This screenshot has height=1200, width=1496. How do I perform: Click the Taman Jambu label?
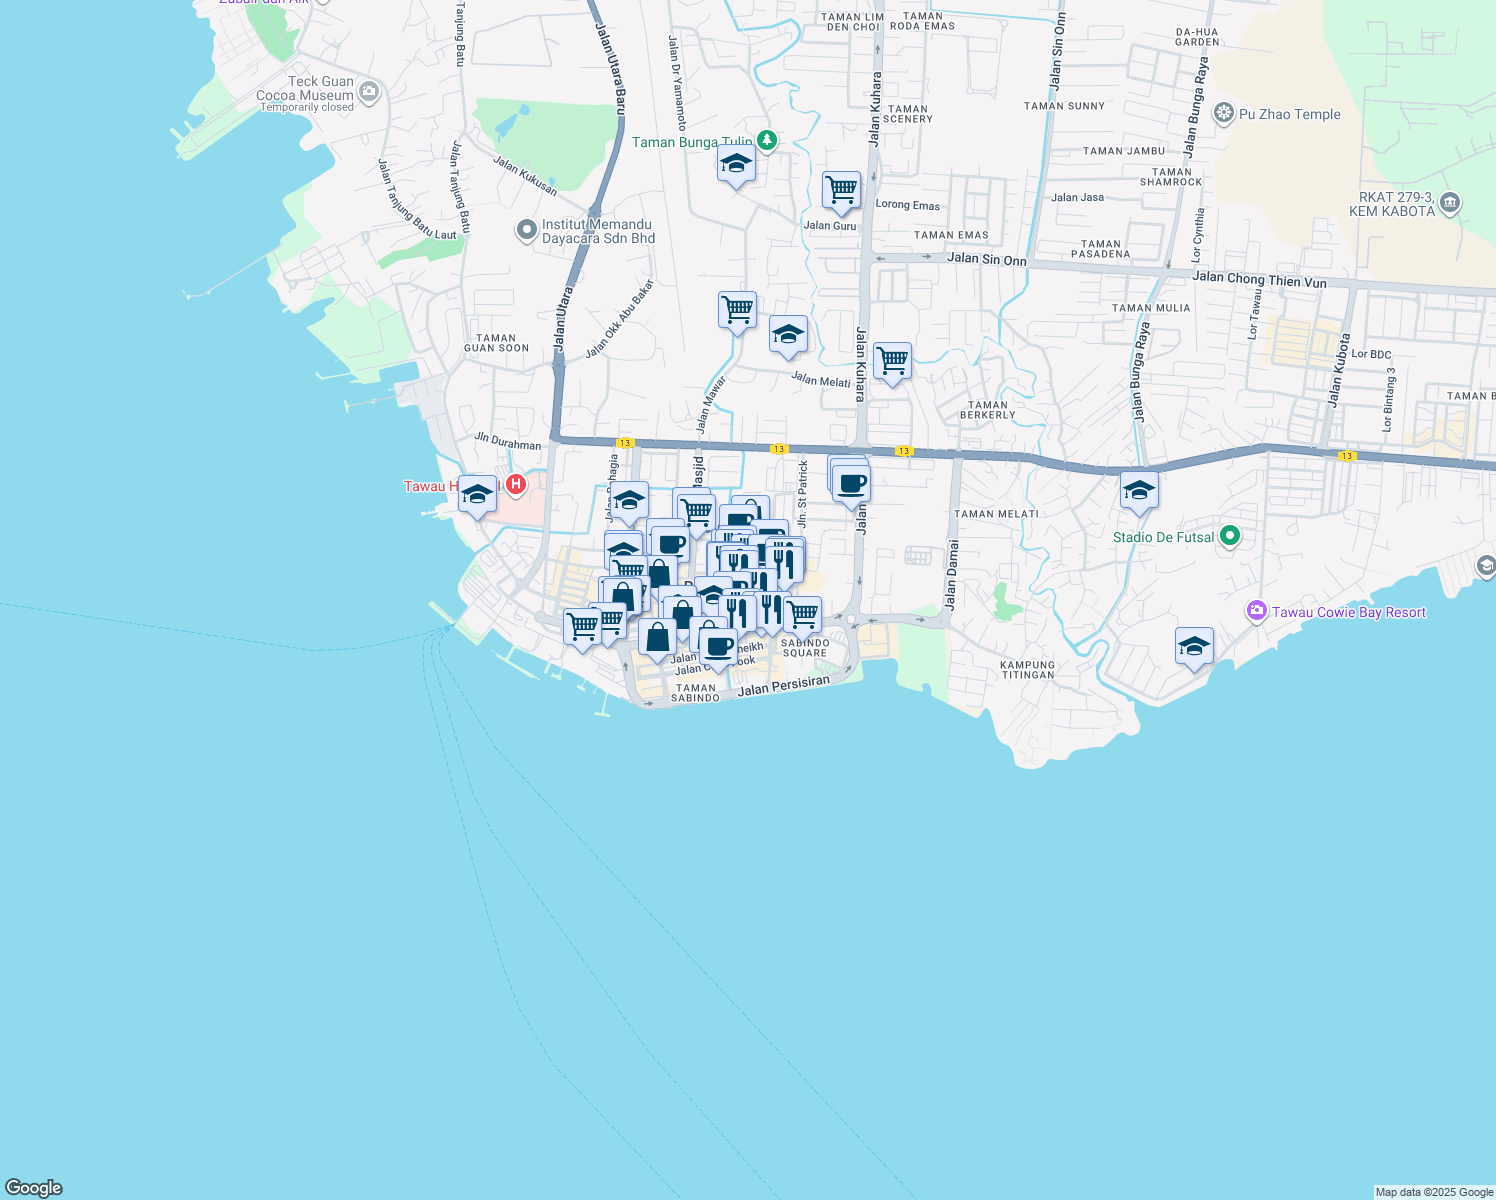pos(1125,151)
